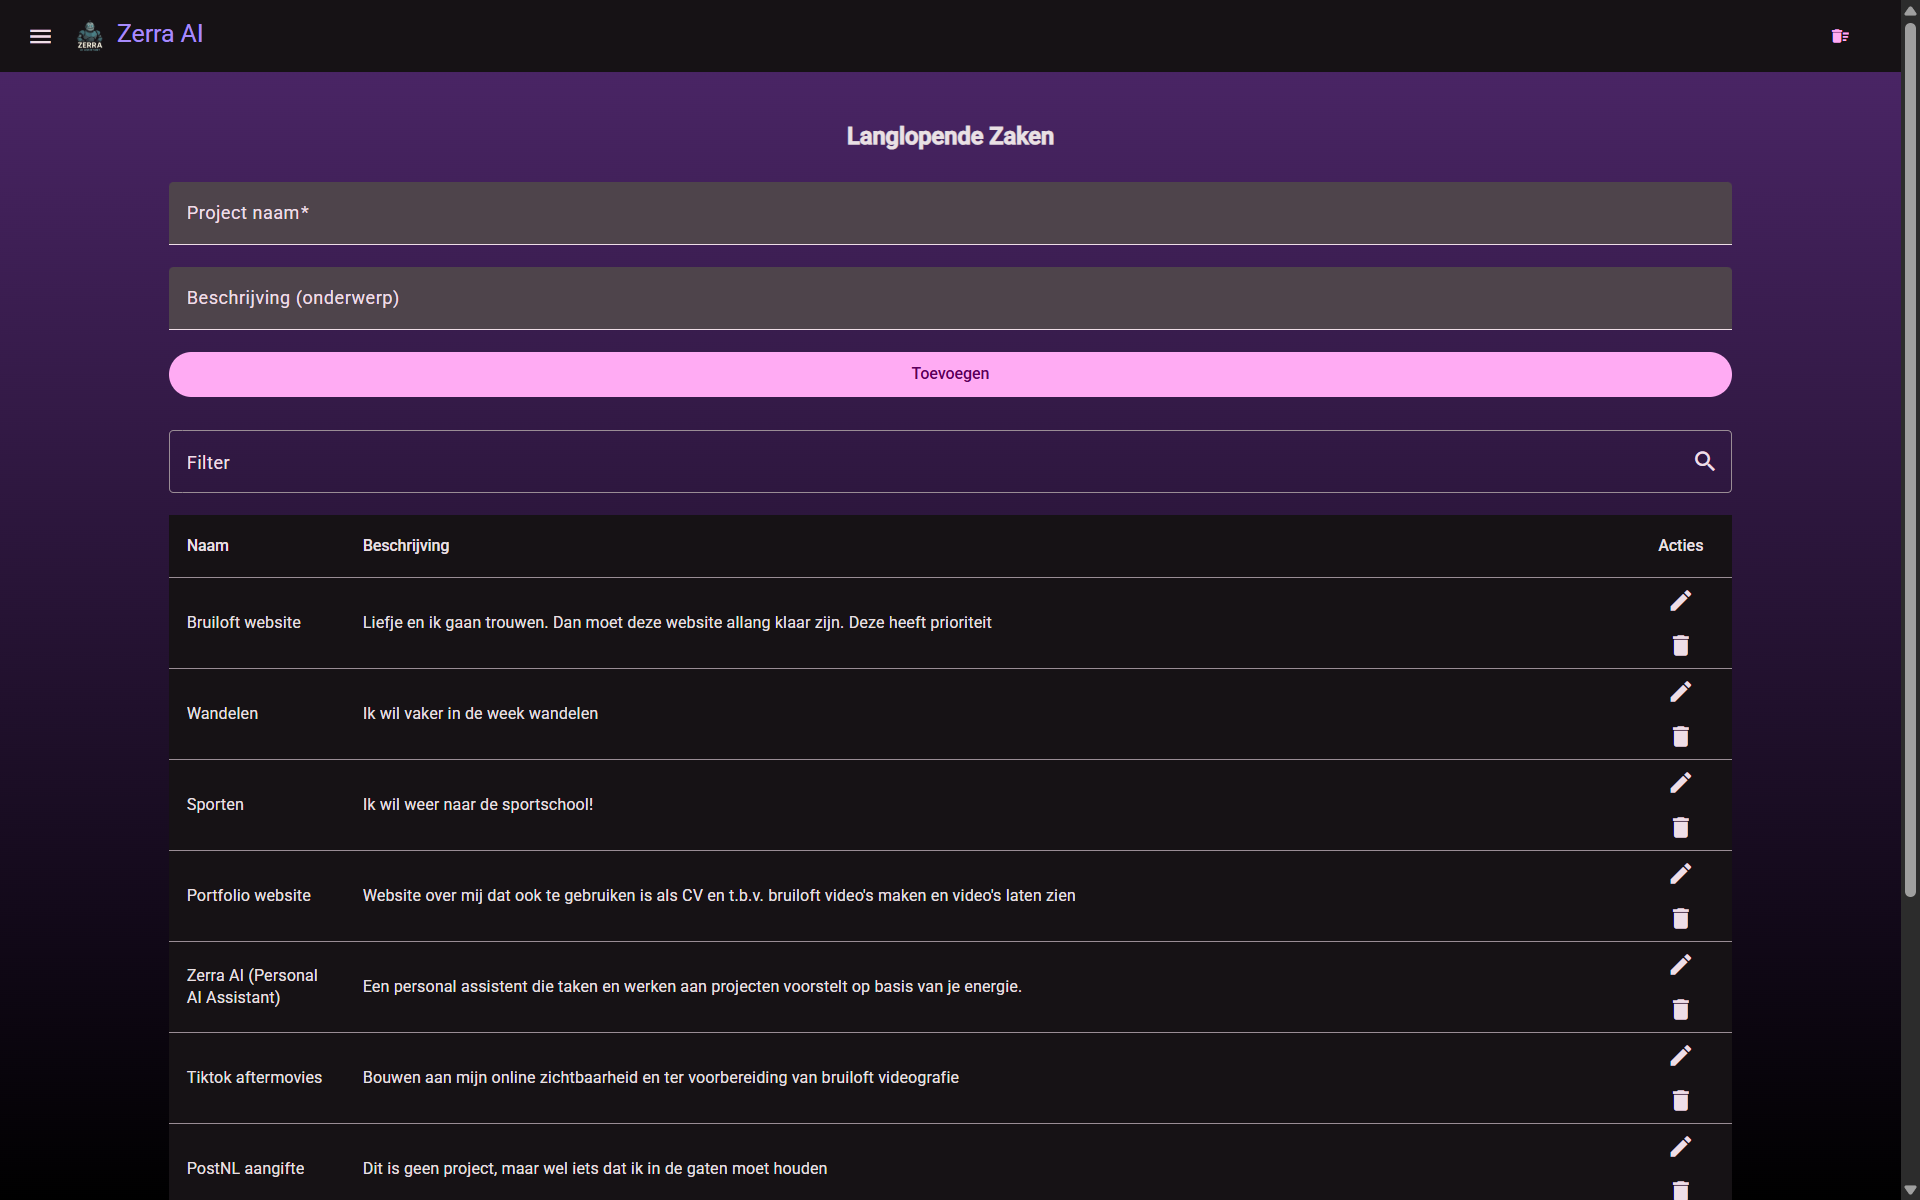This screenshot has width=1920, height=1200.
Task: Delete the Bruiloft website entry
Action: 1681,645
